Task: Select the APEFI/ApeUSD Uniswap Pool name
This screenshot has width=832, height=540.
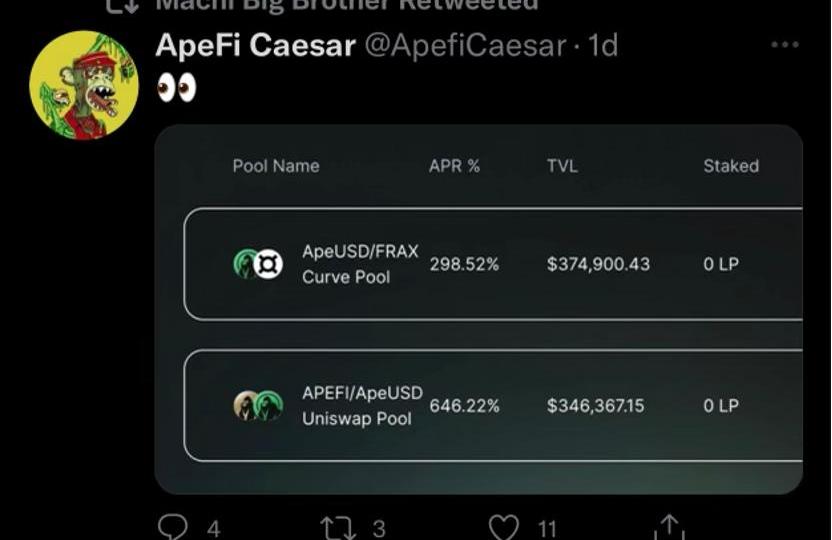Action: coord(362,405)
